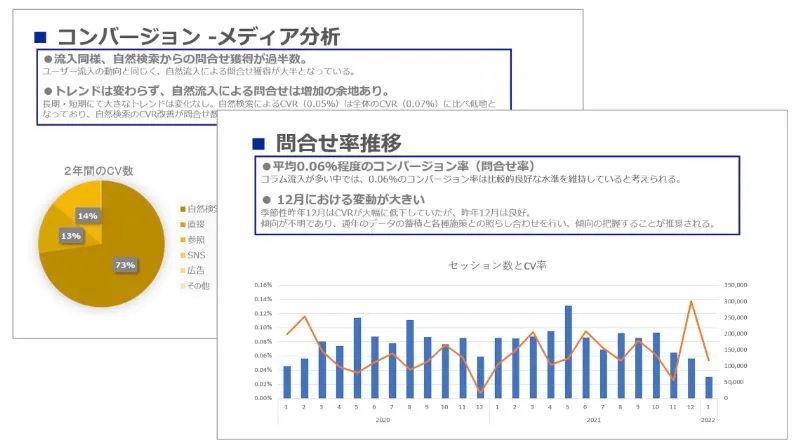
Task: Click the pie chart title 2年間のCV数
Action: tap(98, 171)
